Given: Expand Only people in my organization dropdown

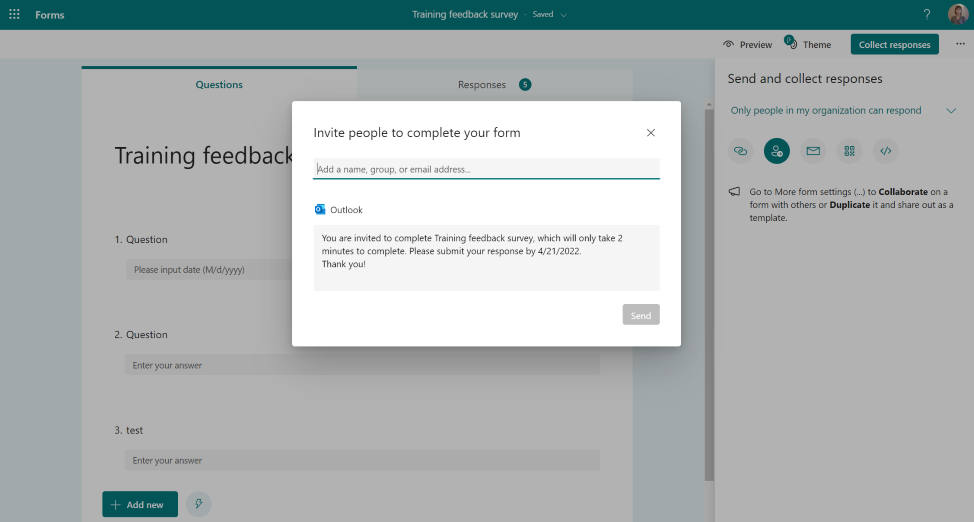Looking at the screenshot, I should coord(843,111).
